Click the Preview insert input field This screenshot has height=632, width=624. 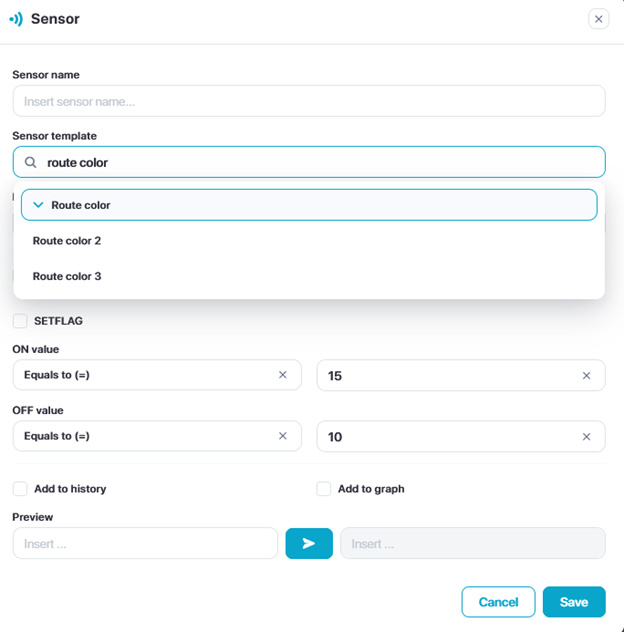pyautogui.click(x=145, y=543)
